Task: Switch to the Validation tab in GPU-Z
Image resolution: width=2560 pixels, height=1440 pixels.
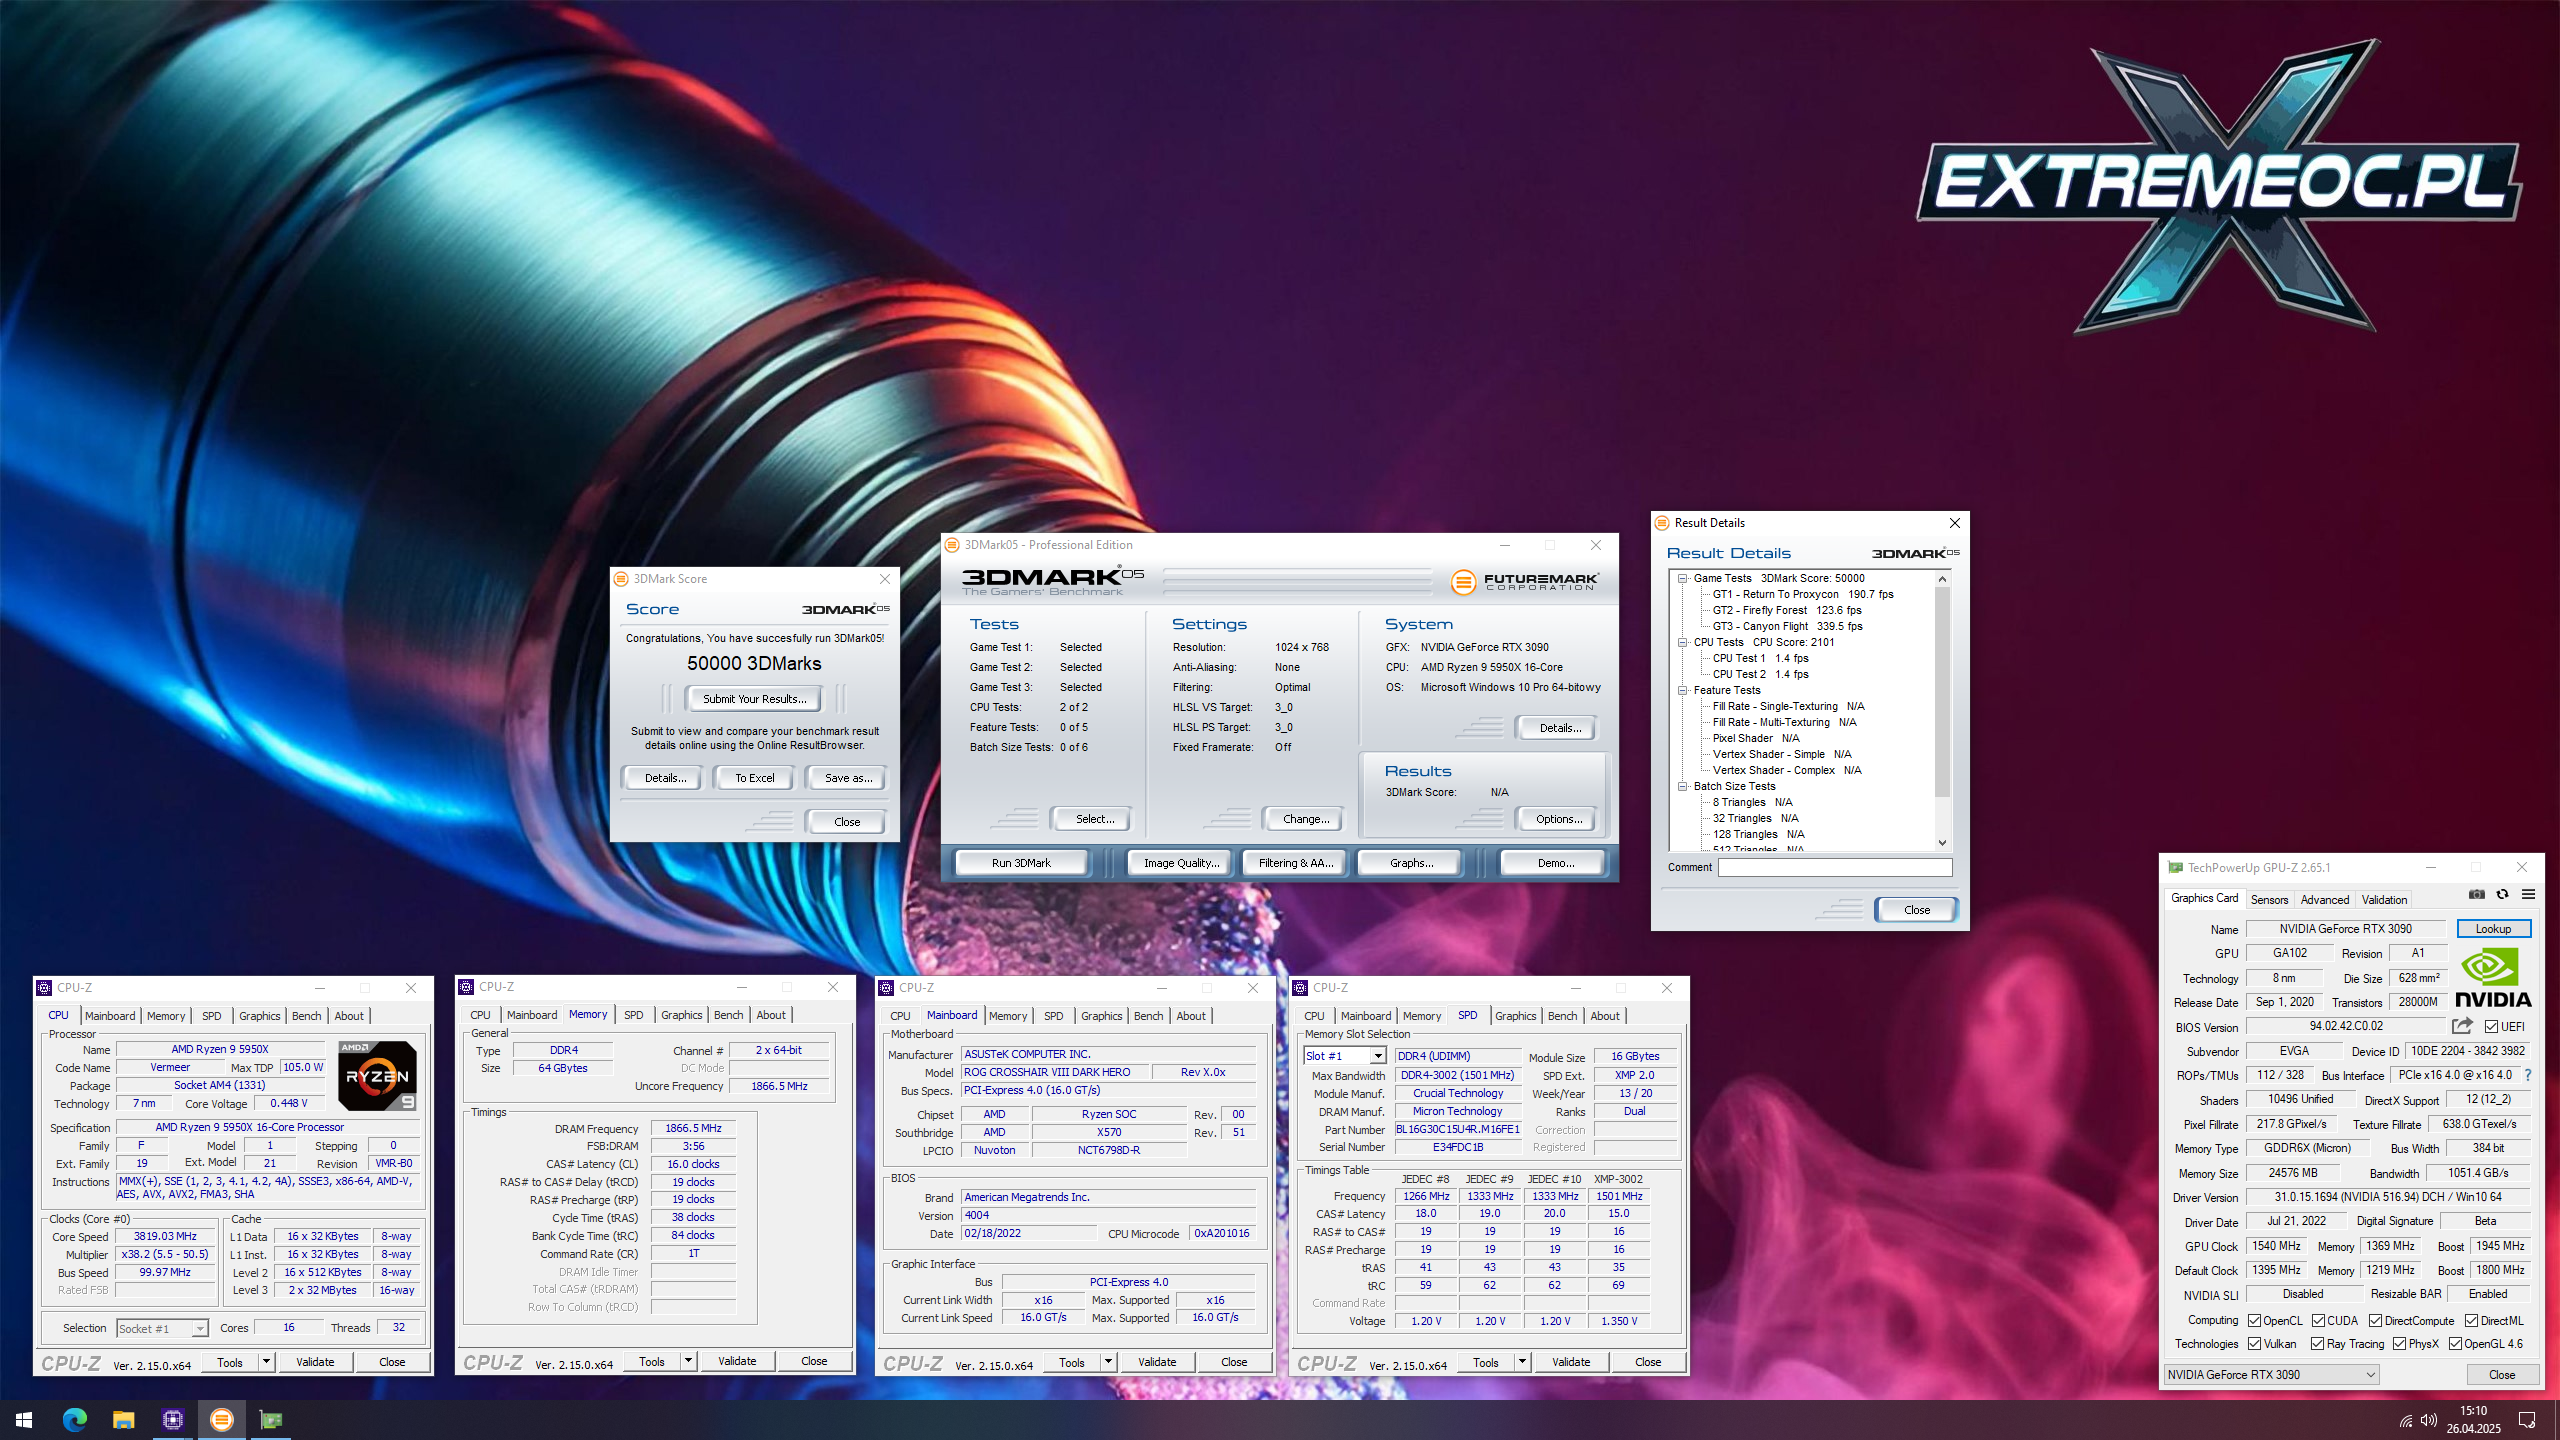Action: (x=2384, y=900)
